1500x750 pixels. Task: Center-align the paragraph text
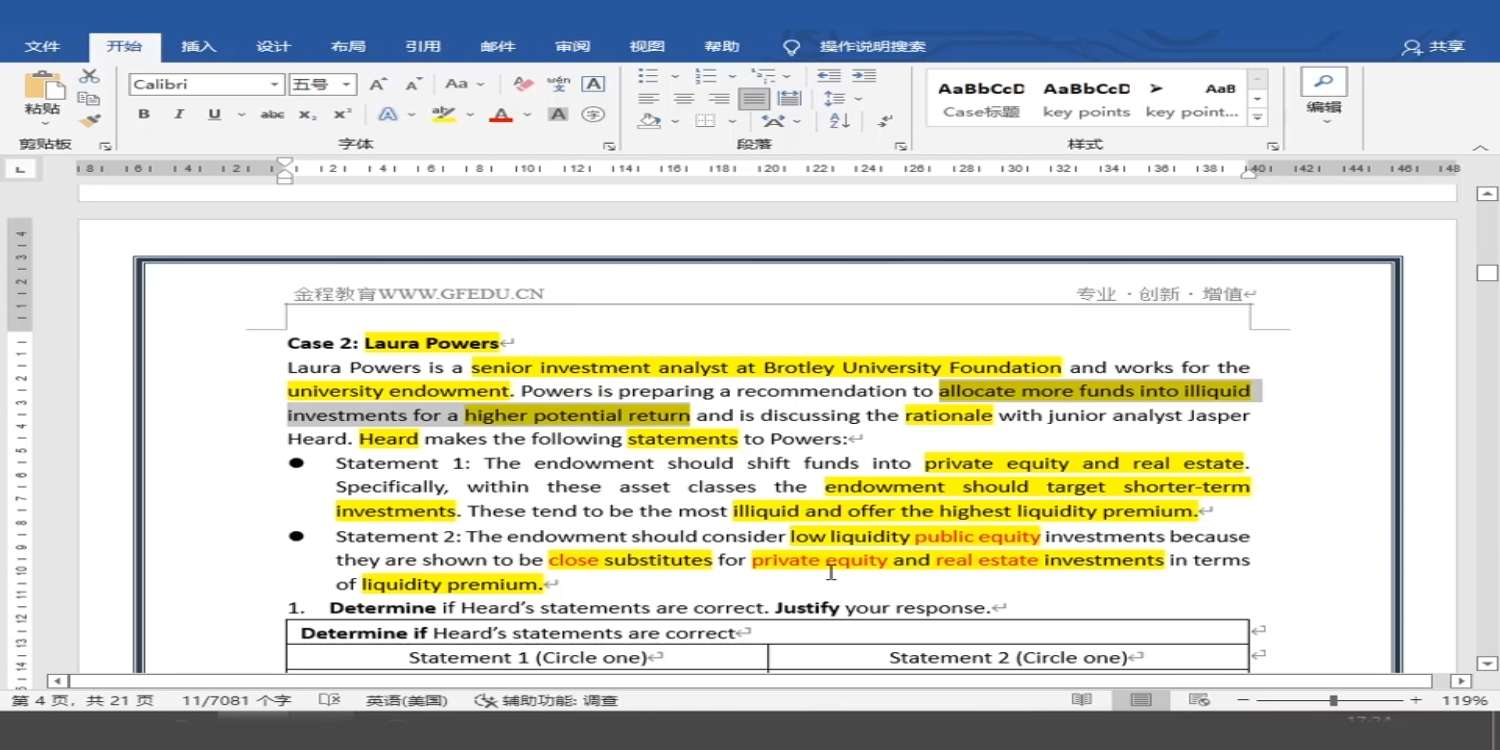[x=684, y=99]
